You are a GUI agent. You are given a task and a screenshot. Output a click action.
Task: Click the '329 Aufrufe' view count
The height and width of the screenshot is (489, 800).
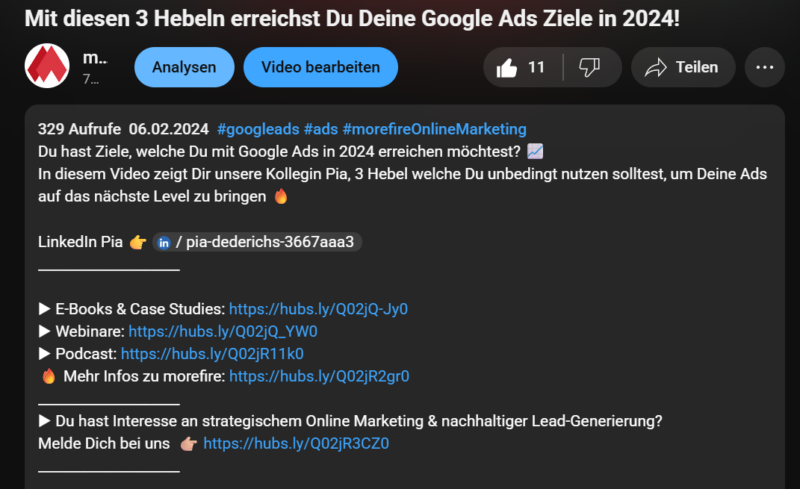(79, 129)
